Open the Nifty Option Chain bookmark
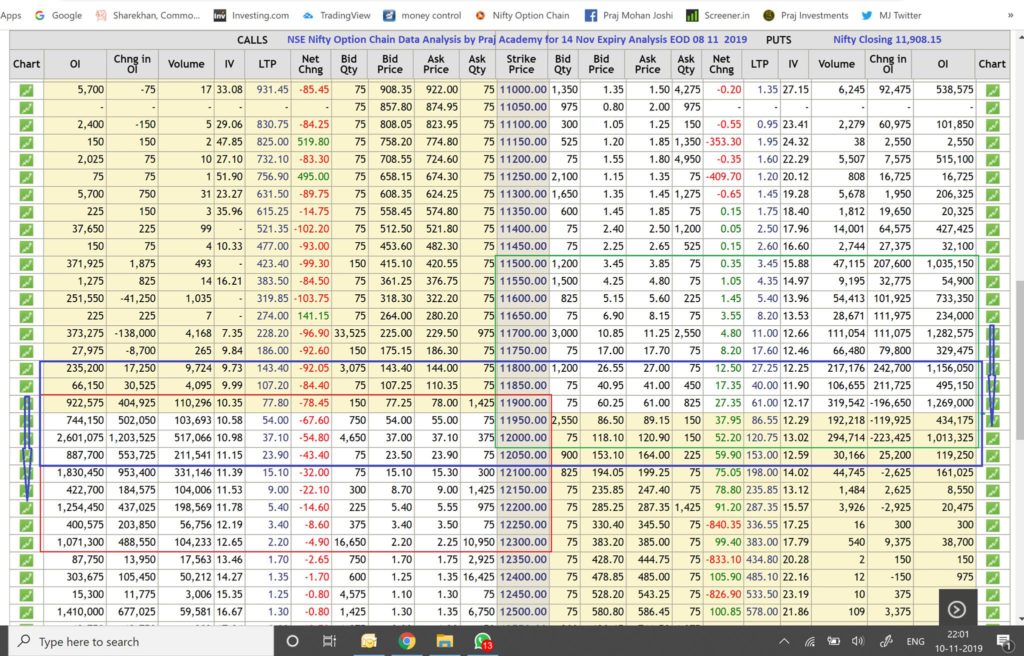 [x=521, y=15]
